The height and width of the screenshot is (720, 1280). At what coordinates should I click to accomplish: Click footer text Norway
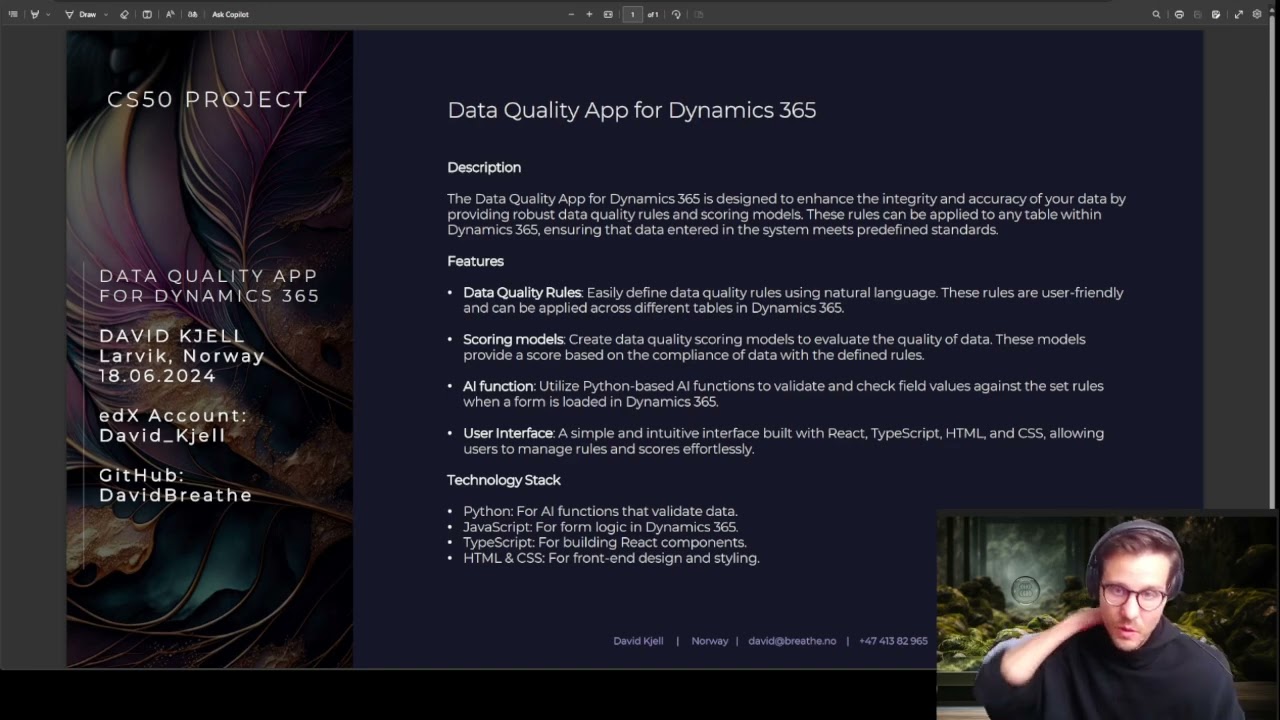(710, 641)
